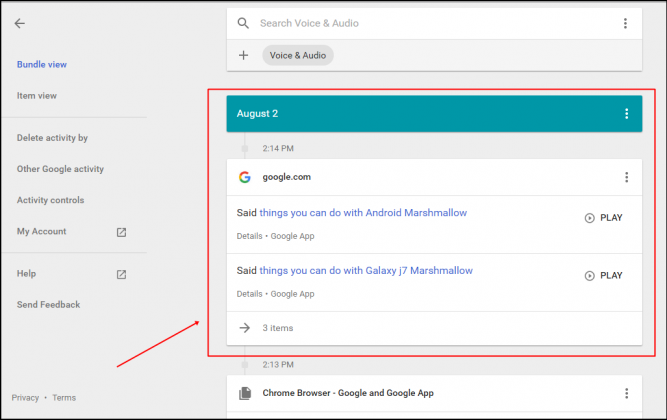The image size is (667, 420).
Task: Play the Android Marshmallow voice recording
Action: 604,218
